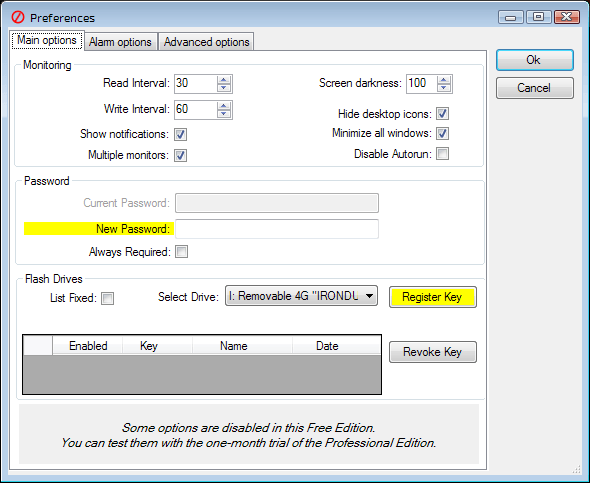Confirm settings with Ok button
Screen dimensions: 590x483
point(535,60)
